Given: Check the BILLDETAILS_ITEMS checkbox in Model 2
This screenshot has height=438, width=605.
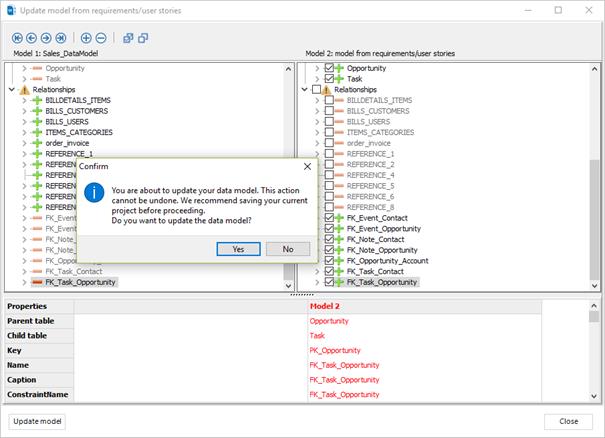Looking at the screenshot, I should [x=329, y=100].
